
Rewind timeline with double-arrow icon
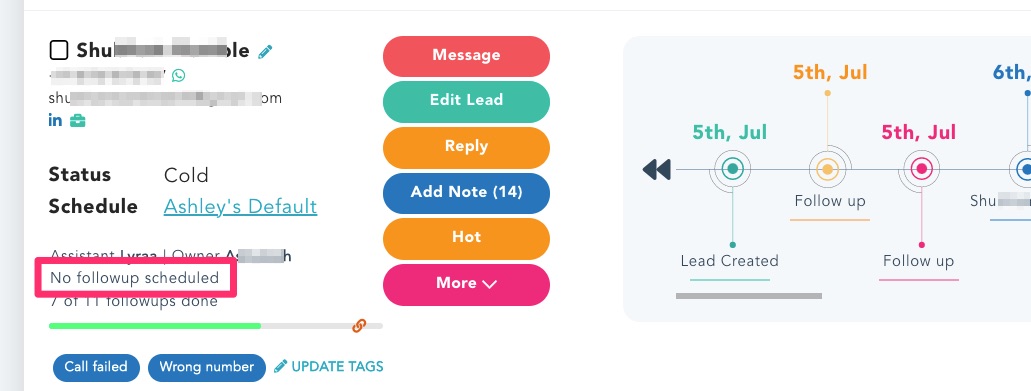[656, 170]
